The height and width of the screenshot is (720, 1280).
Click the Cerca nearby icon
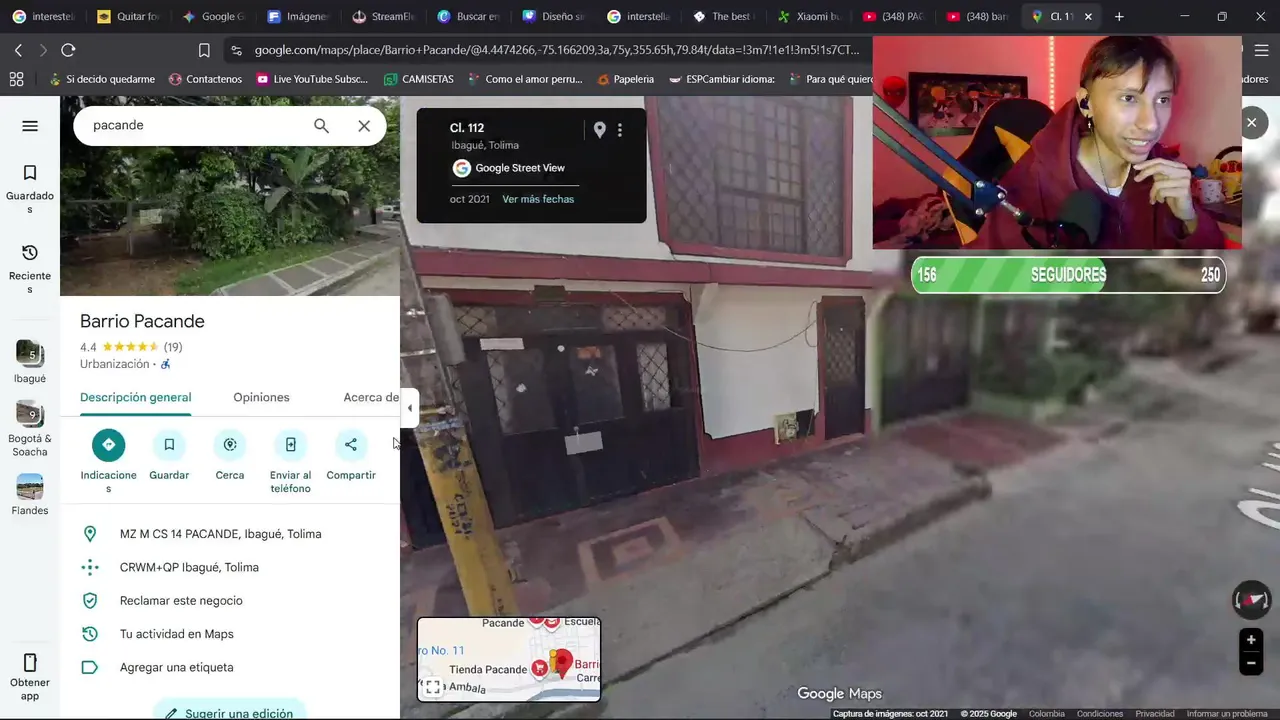pyautogui.click(x=230, y=445)
